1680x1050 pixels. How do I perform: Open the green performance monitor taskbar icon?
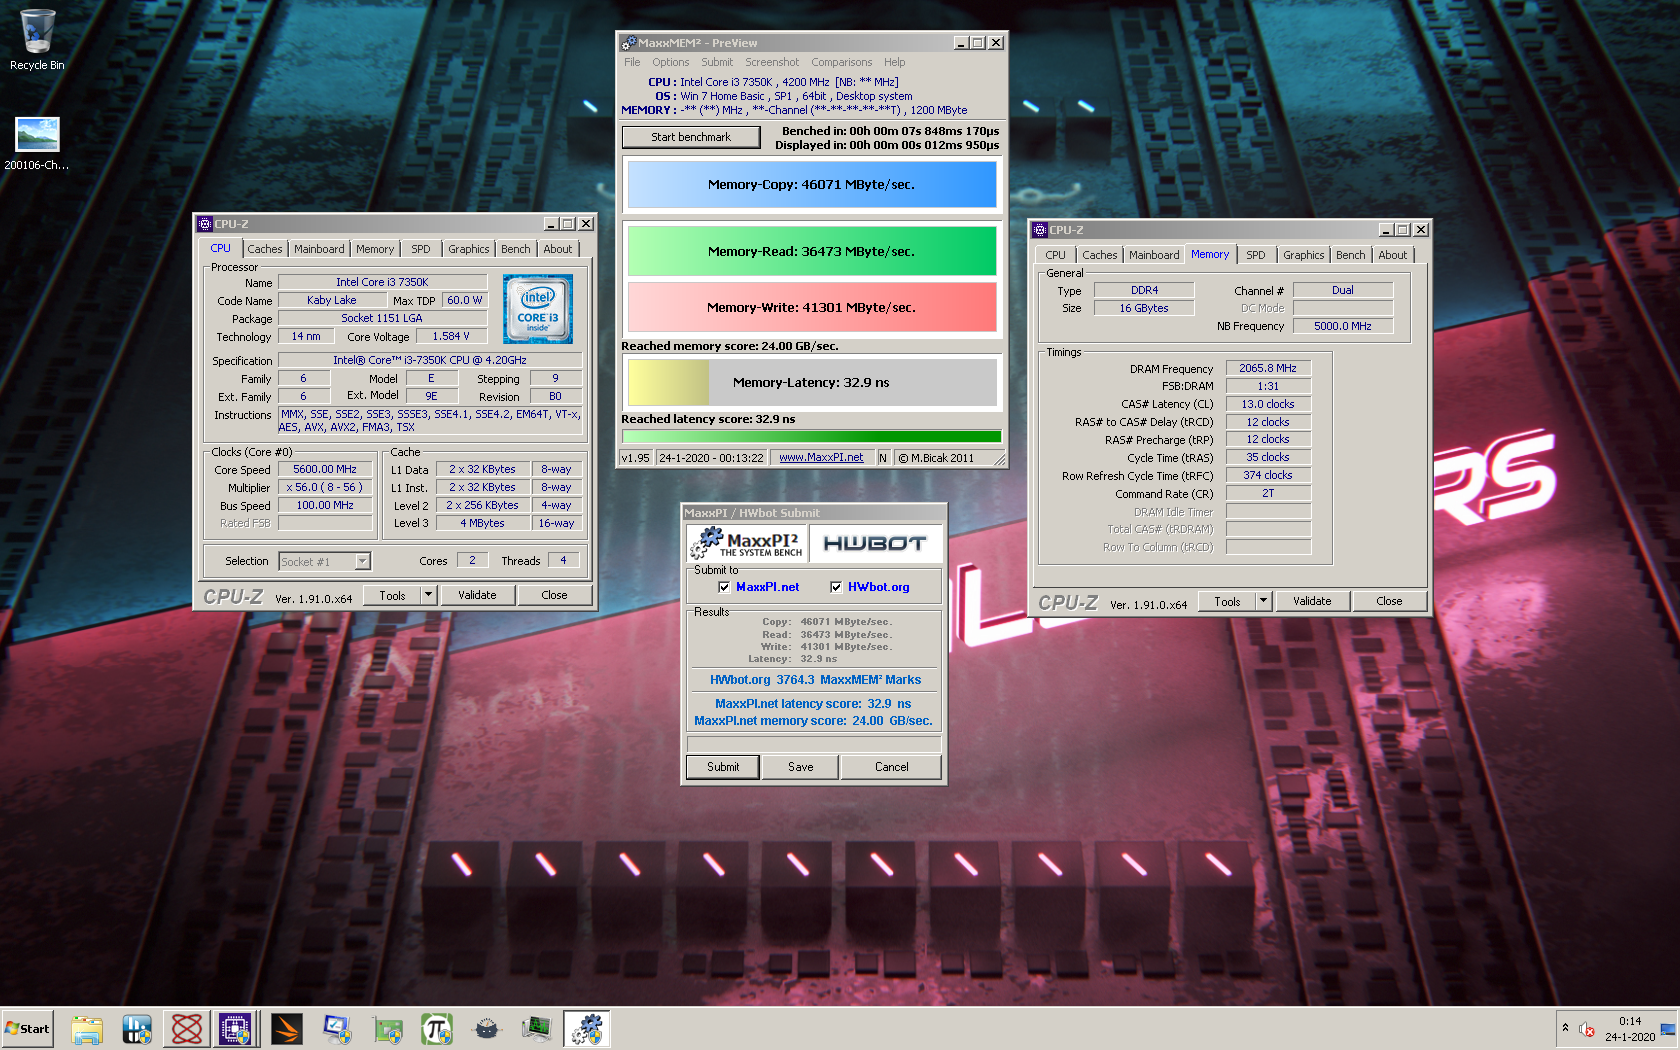pos(537,1029)
